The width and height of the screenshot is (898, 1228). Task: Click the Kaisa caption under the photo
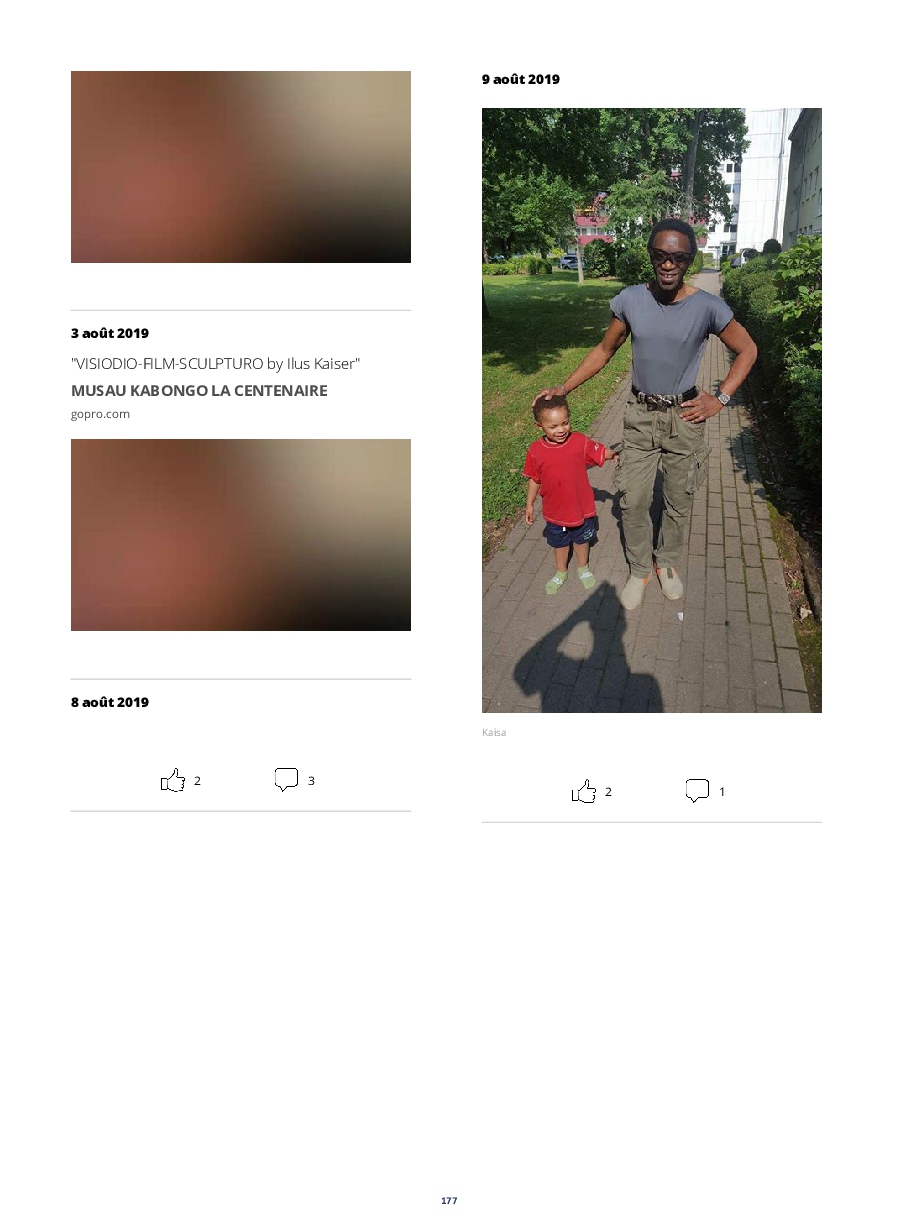click(494, 732)
